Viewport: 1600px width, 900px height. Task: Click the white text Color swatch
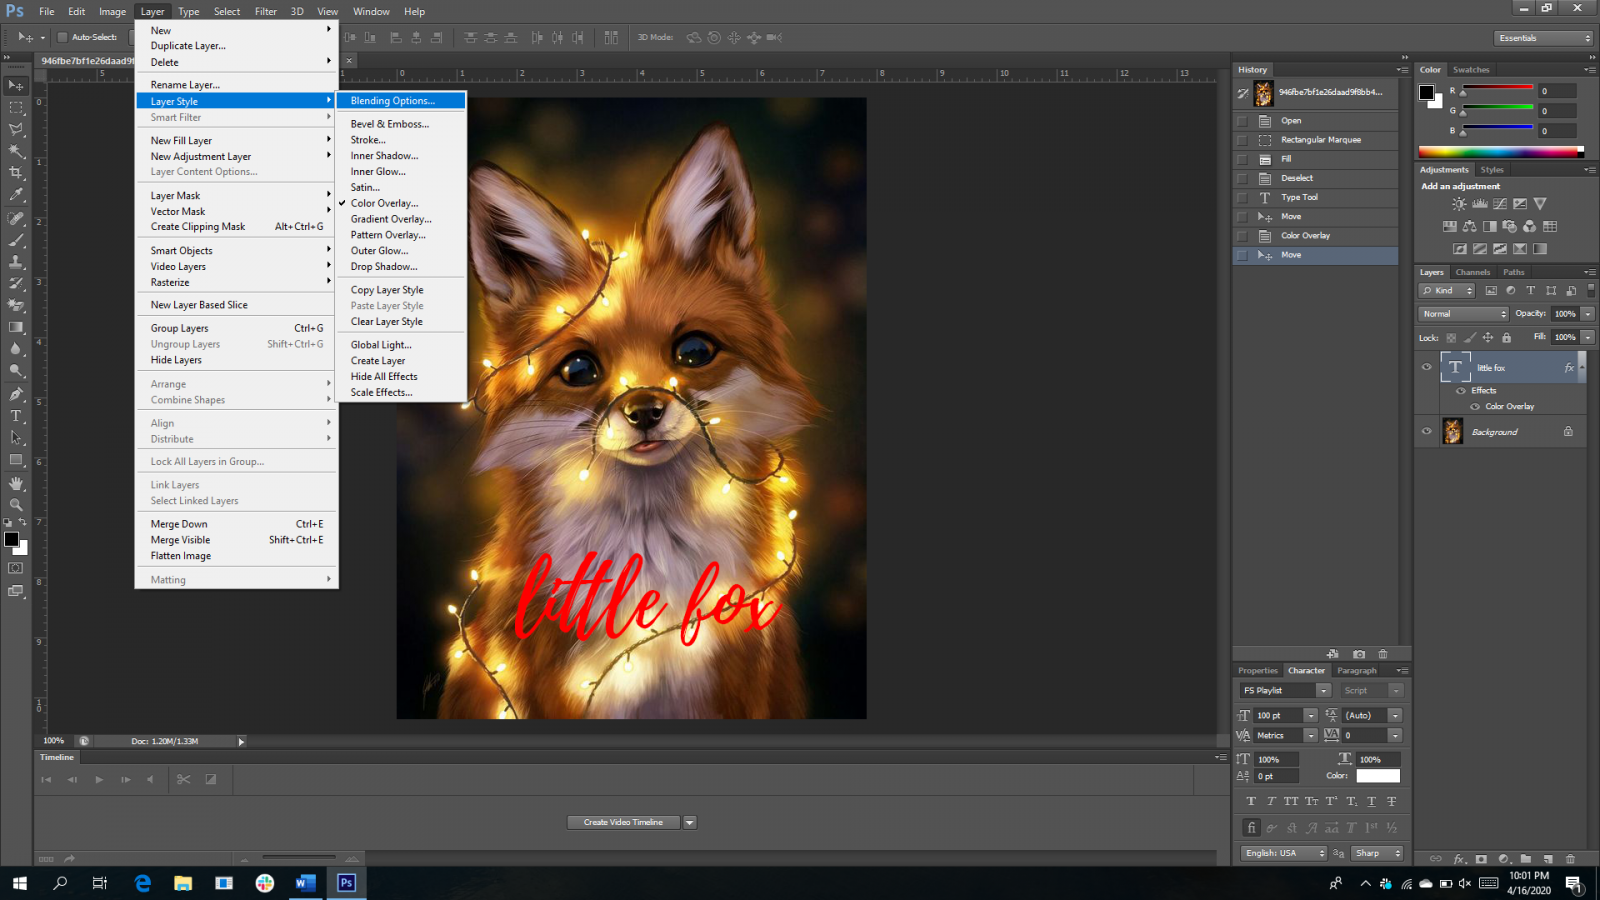pyautogui.click(x=1377, y=776)
